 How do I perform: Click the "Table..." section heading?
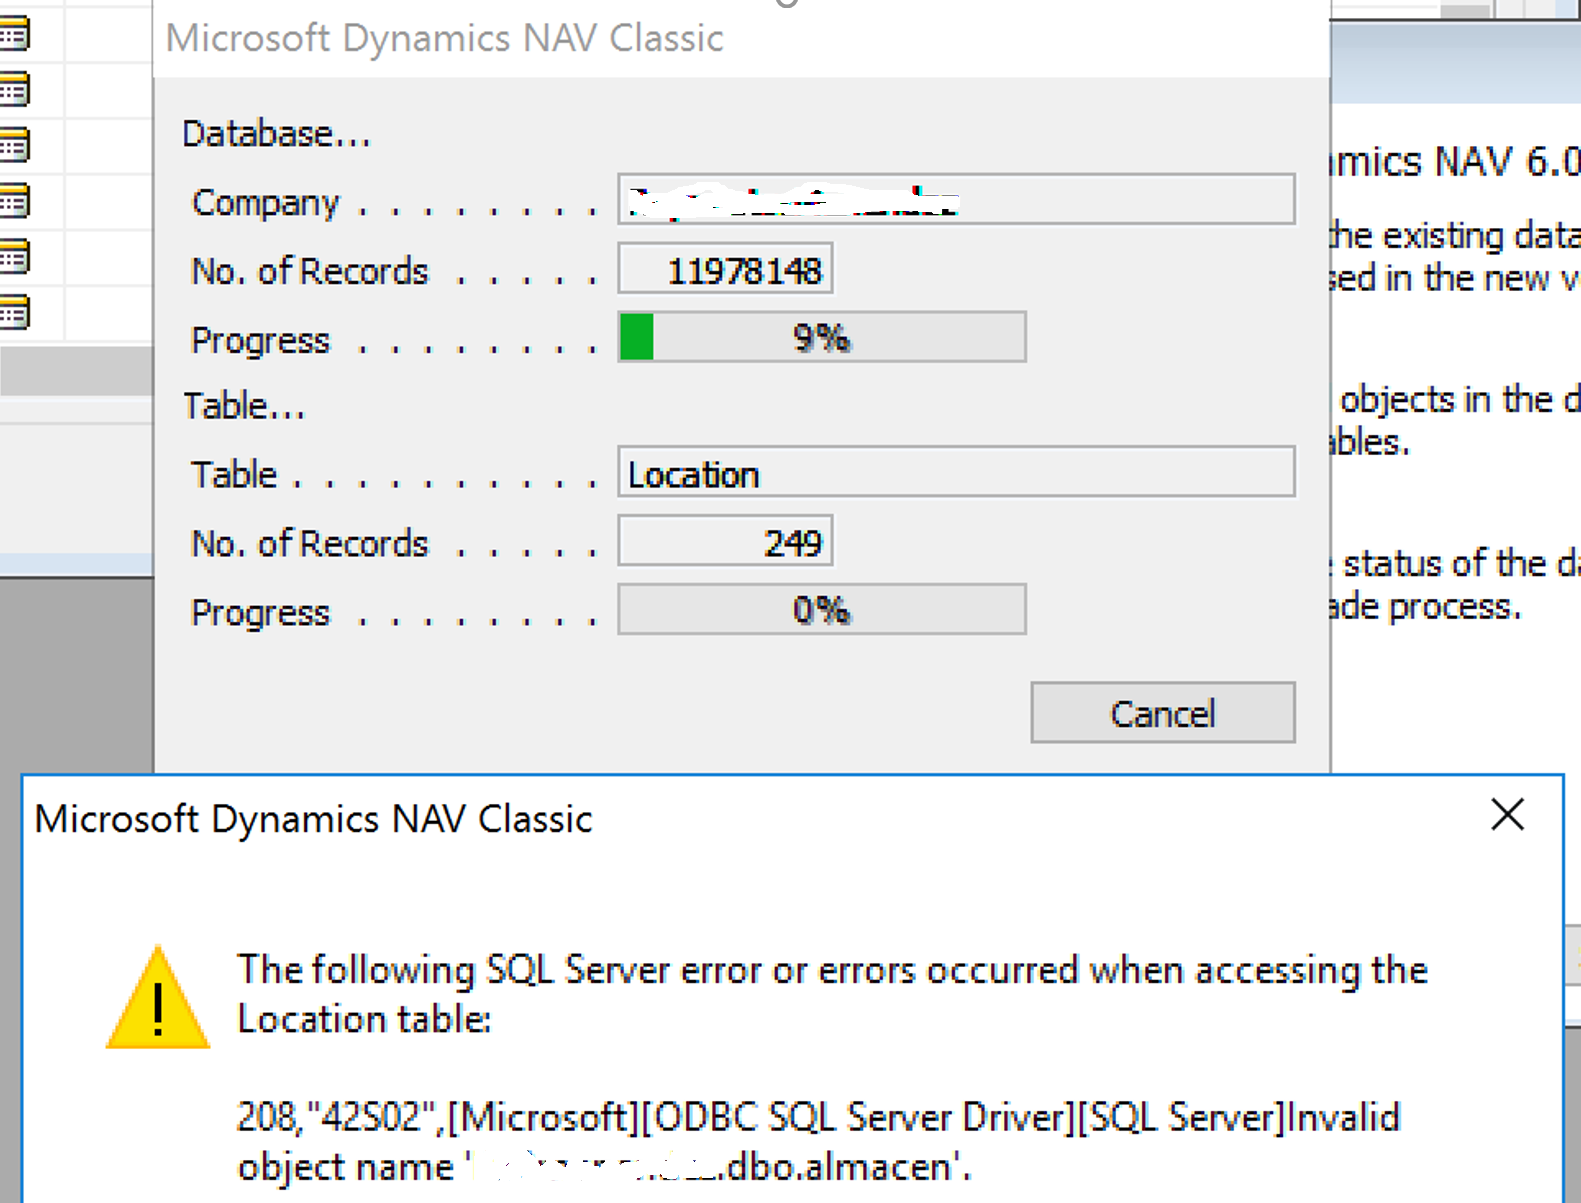pos(244,406)
